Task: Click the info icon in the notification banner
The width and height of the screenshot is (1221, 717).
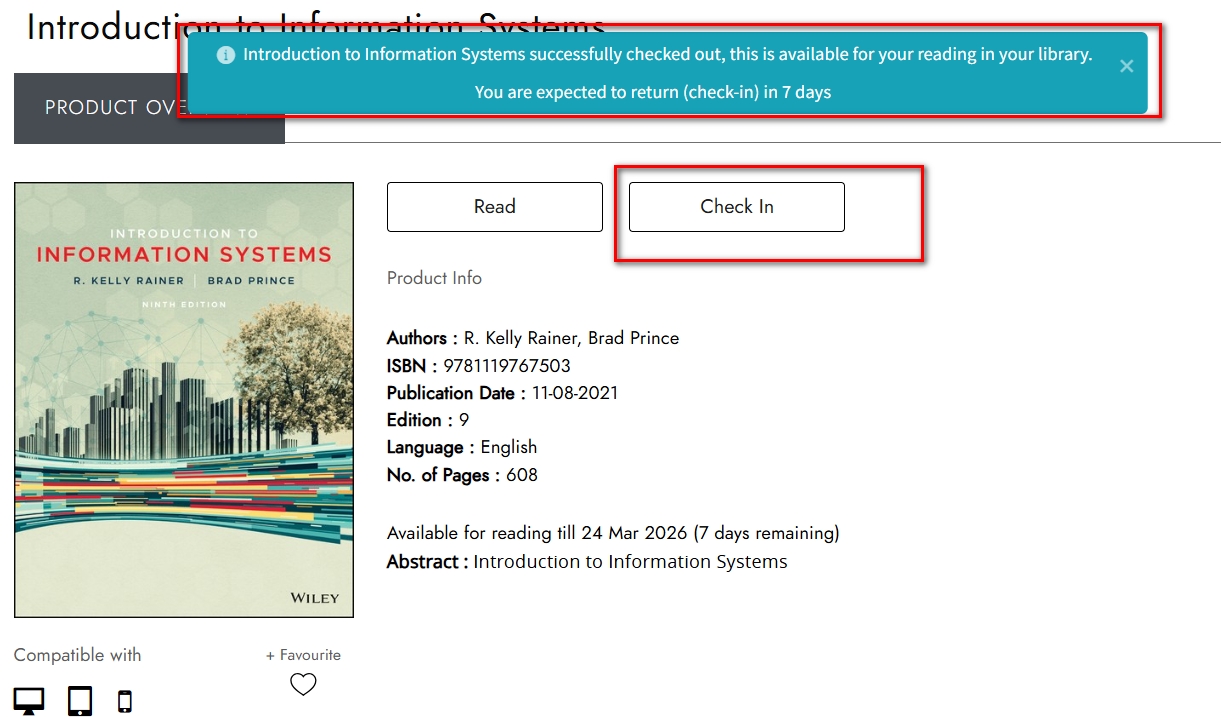Action: click(x=226, y=55)
